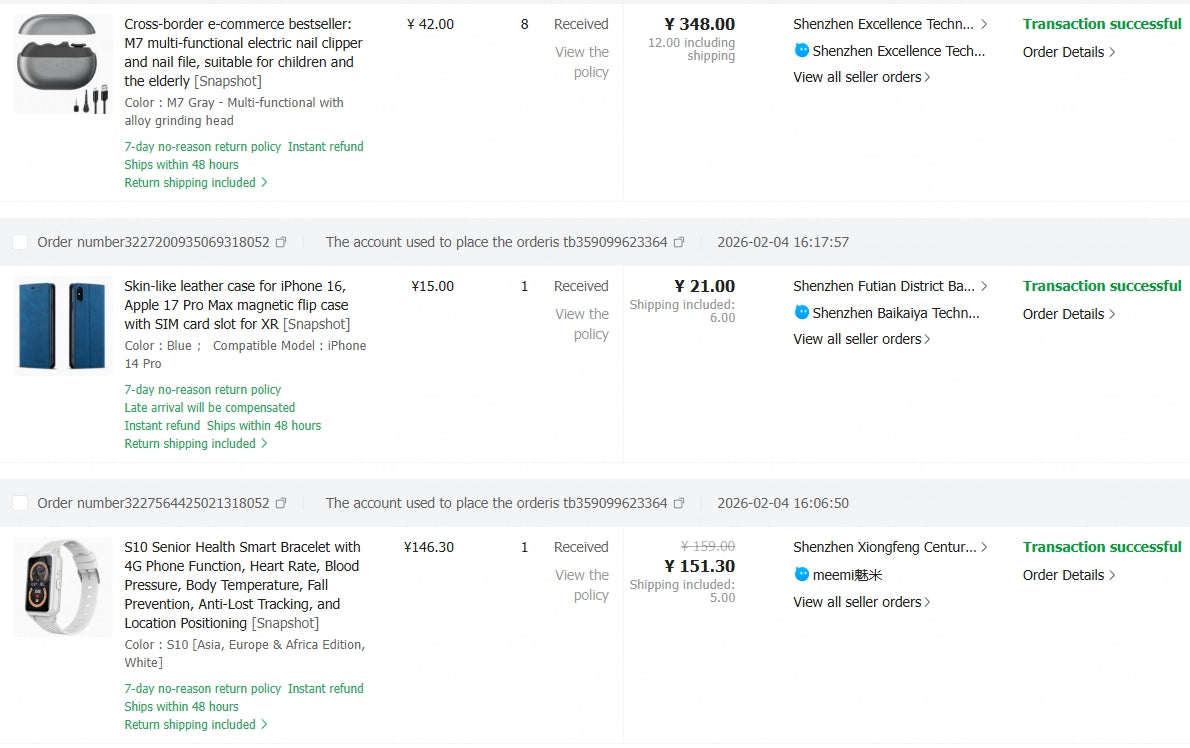Copy account name on the 16:17:57 order
Image resolution: width=1190 pixels, height=748 pixels.
click(679, 242)
